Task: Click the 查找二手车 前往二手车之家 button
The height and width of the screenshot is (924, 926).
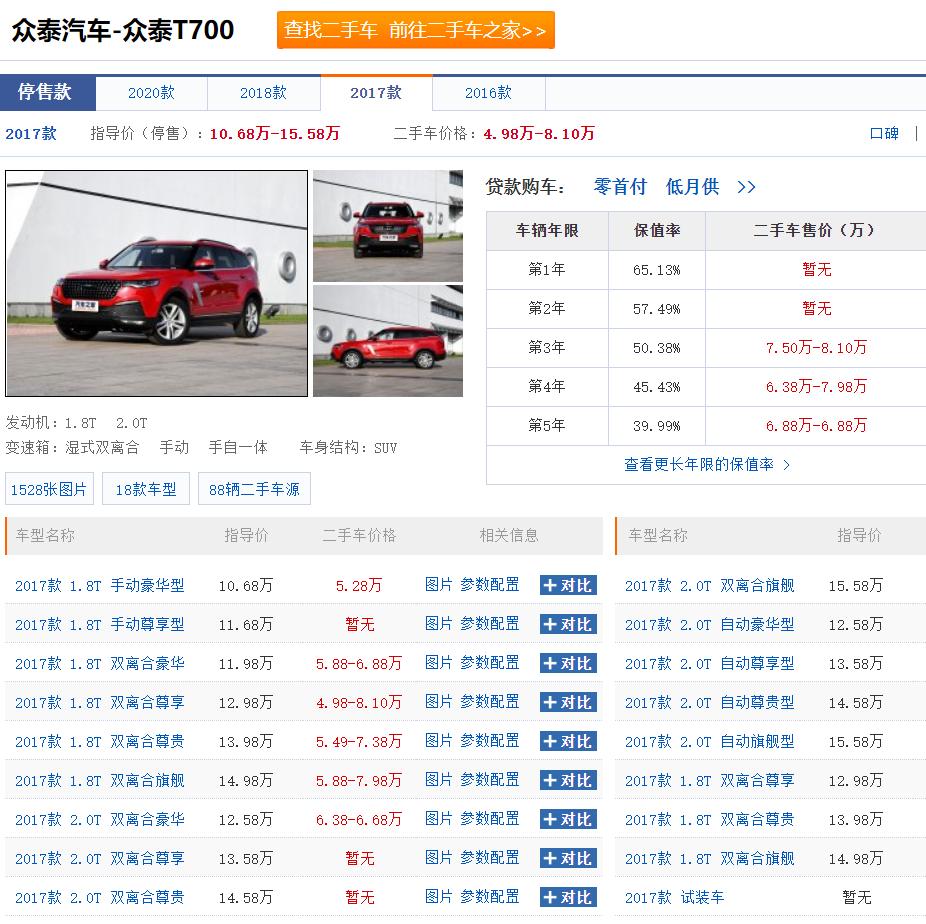Action: point(414,30)
